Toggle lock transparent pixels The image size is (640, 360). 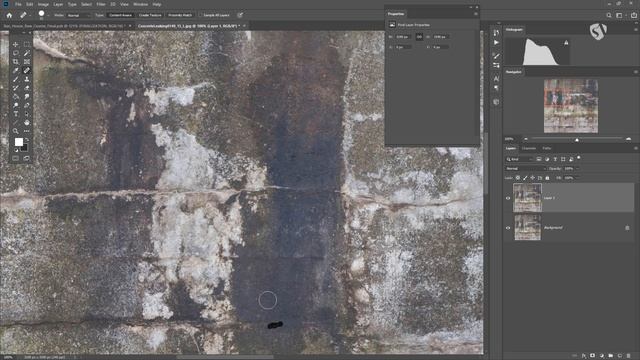518,178
